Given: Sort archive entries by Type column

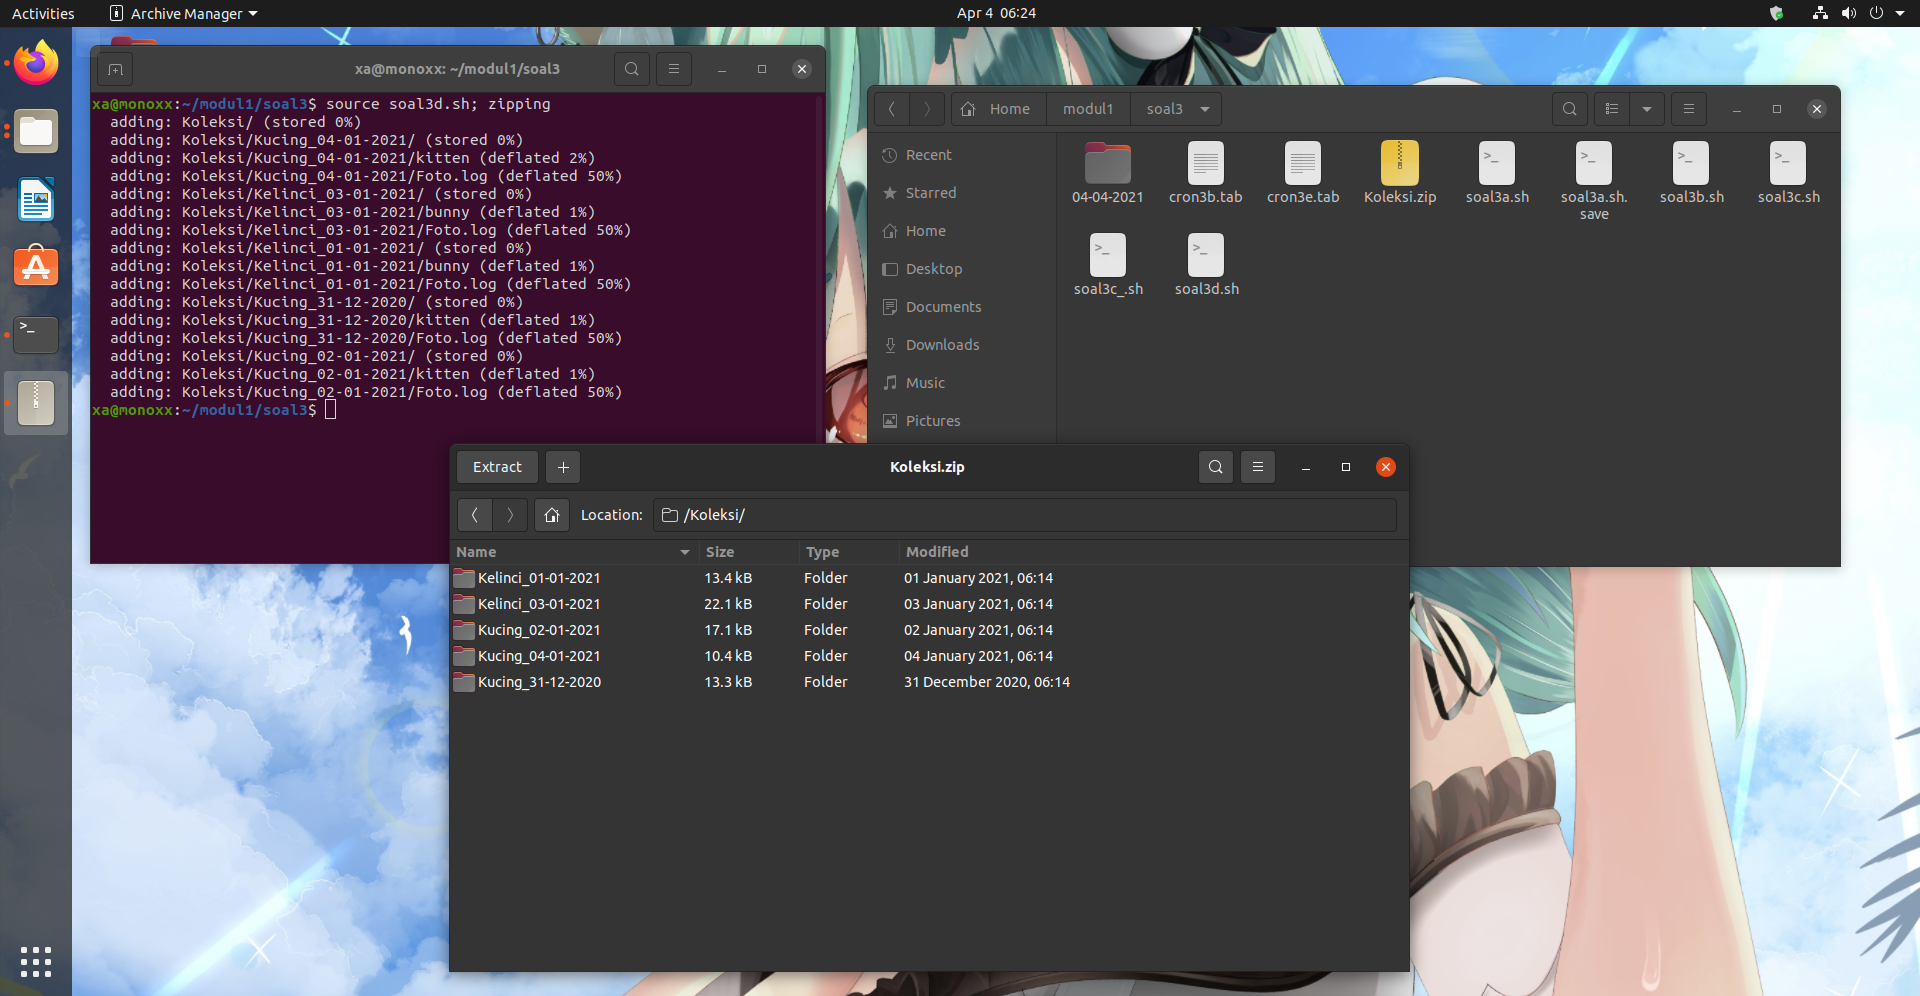Looking at the screenshot, I should pos(850,552).
